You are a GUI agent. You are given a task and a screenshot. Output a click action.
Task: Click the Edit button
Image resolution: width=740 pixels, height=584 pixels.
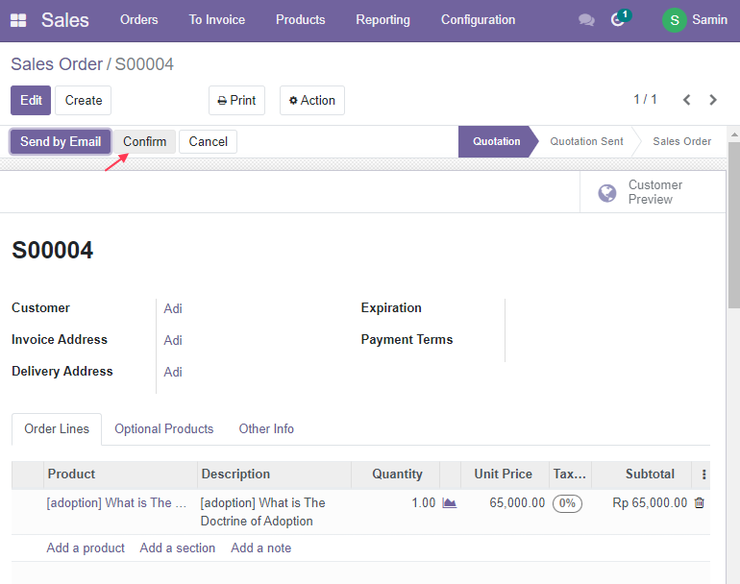pyautogui.click(x=31, y=100)
